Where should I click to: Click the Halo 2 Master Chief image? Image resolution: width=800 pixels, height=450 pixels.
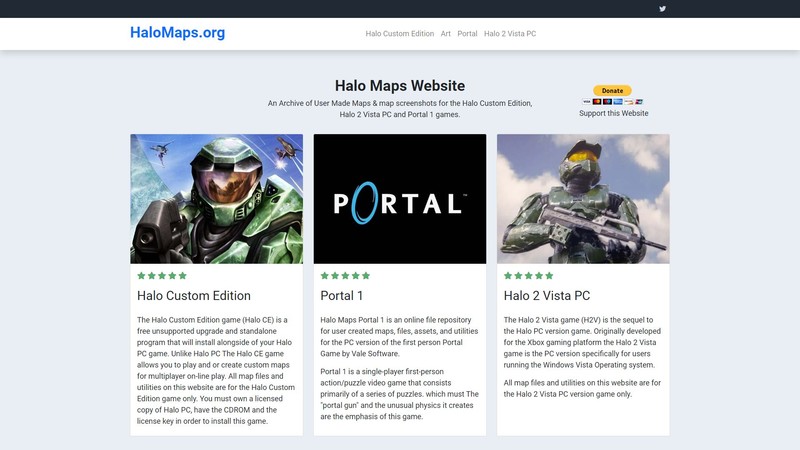583,199
